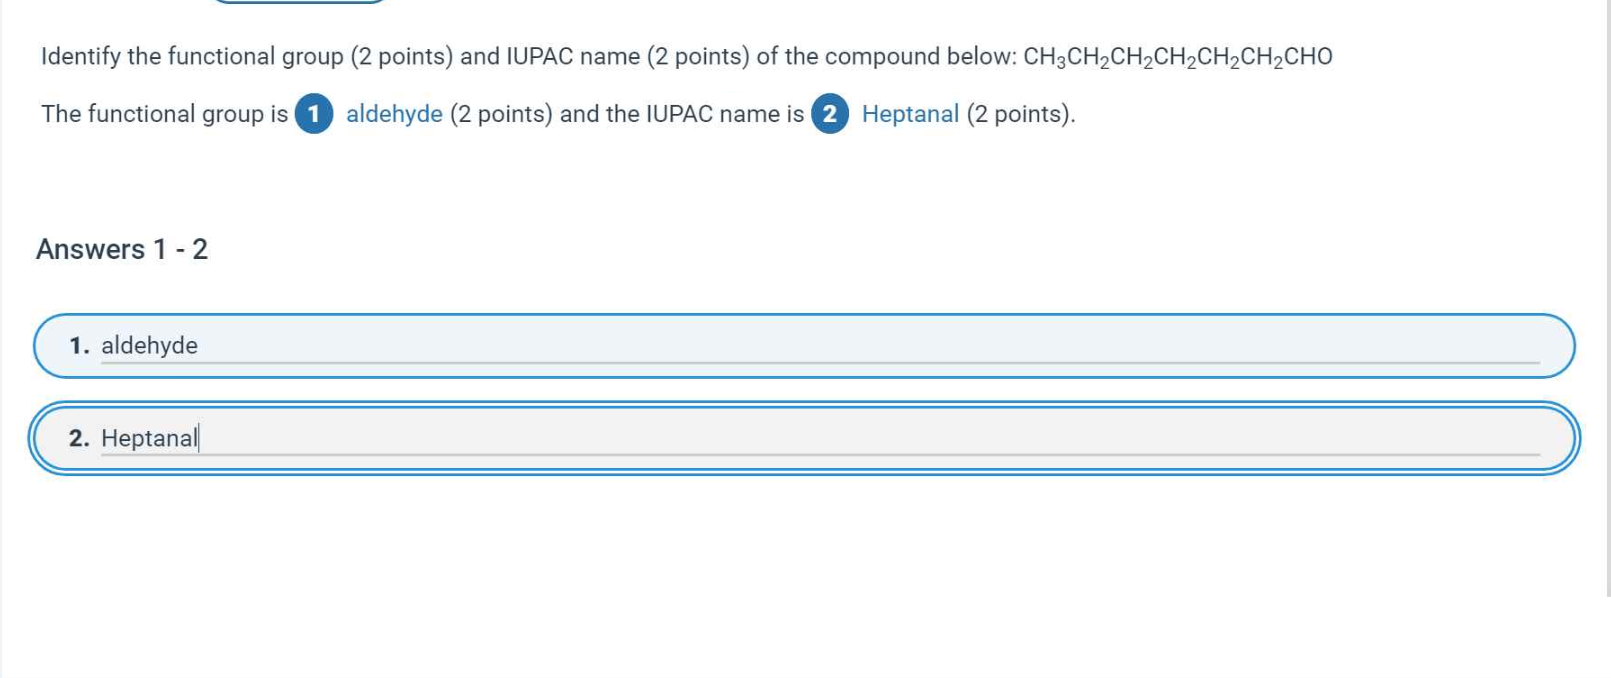
Task: Click "(2 points)." right after blue Heptanal
Action: tap(1021, 114)
